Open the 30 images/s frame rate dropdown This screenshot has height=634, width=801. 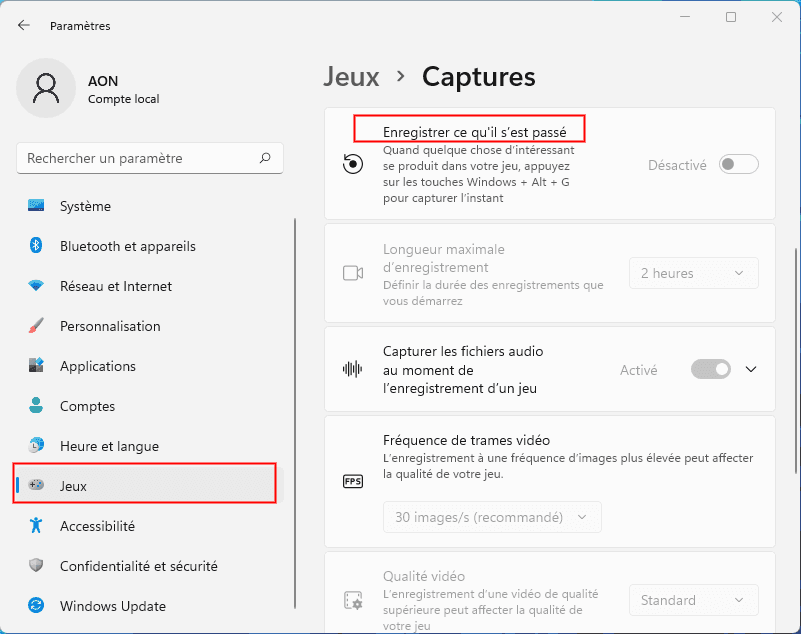pyautogui.click(x=492, y=517)
